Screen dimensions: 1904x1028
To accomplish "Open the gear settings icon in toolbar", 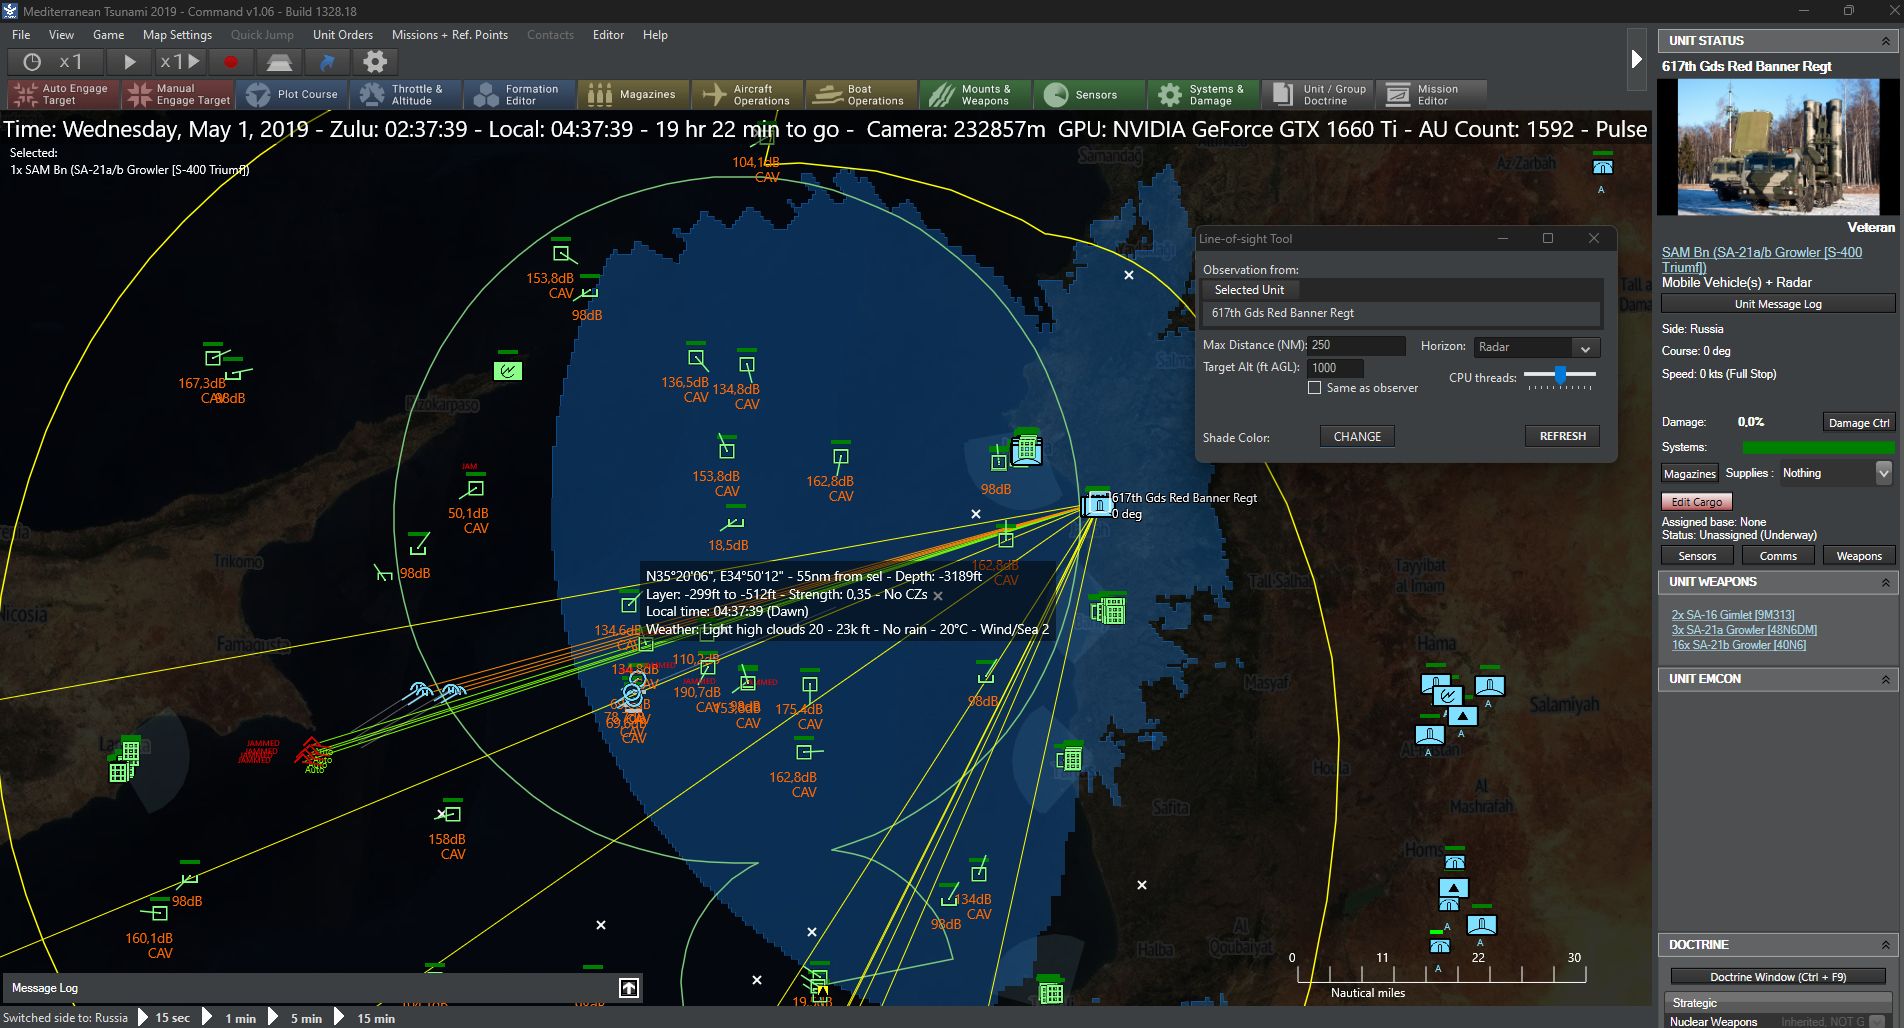I will [x=375, y=62].
